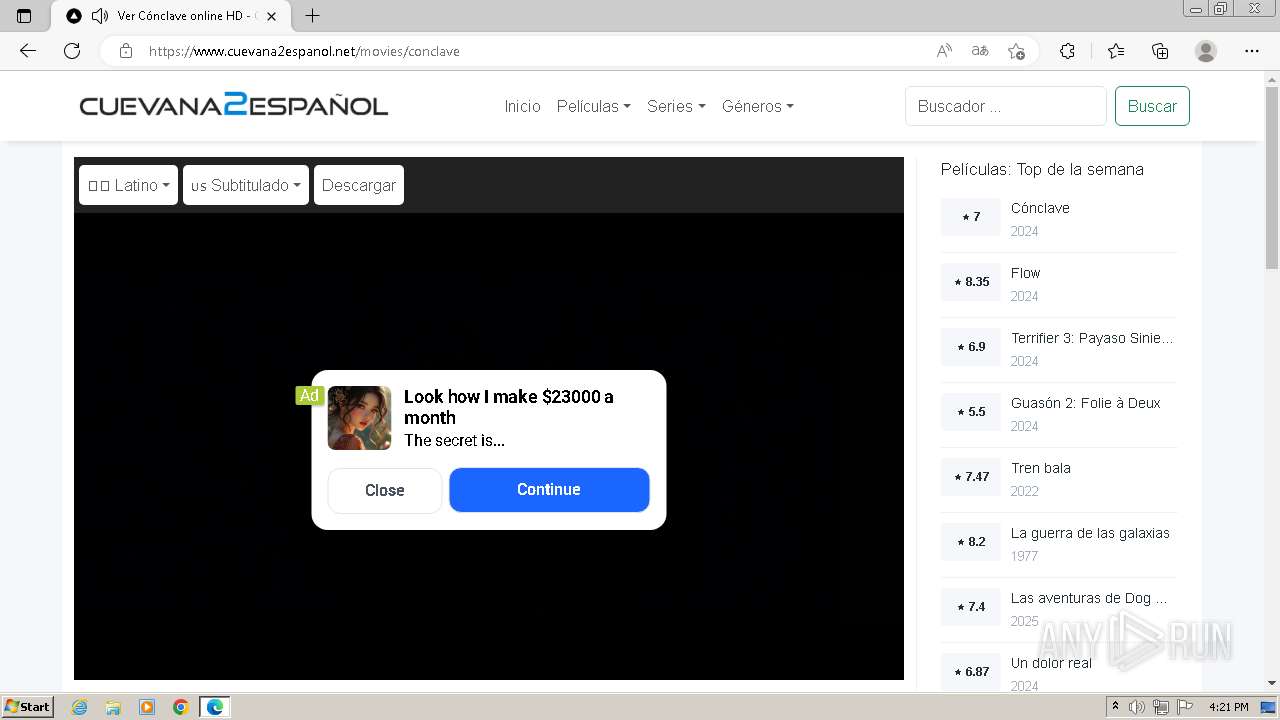1280x720 pixels.
Task: Click the 8.35 rating badge for Flow
Action: click(x=971, y=282)
